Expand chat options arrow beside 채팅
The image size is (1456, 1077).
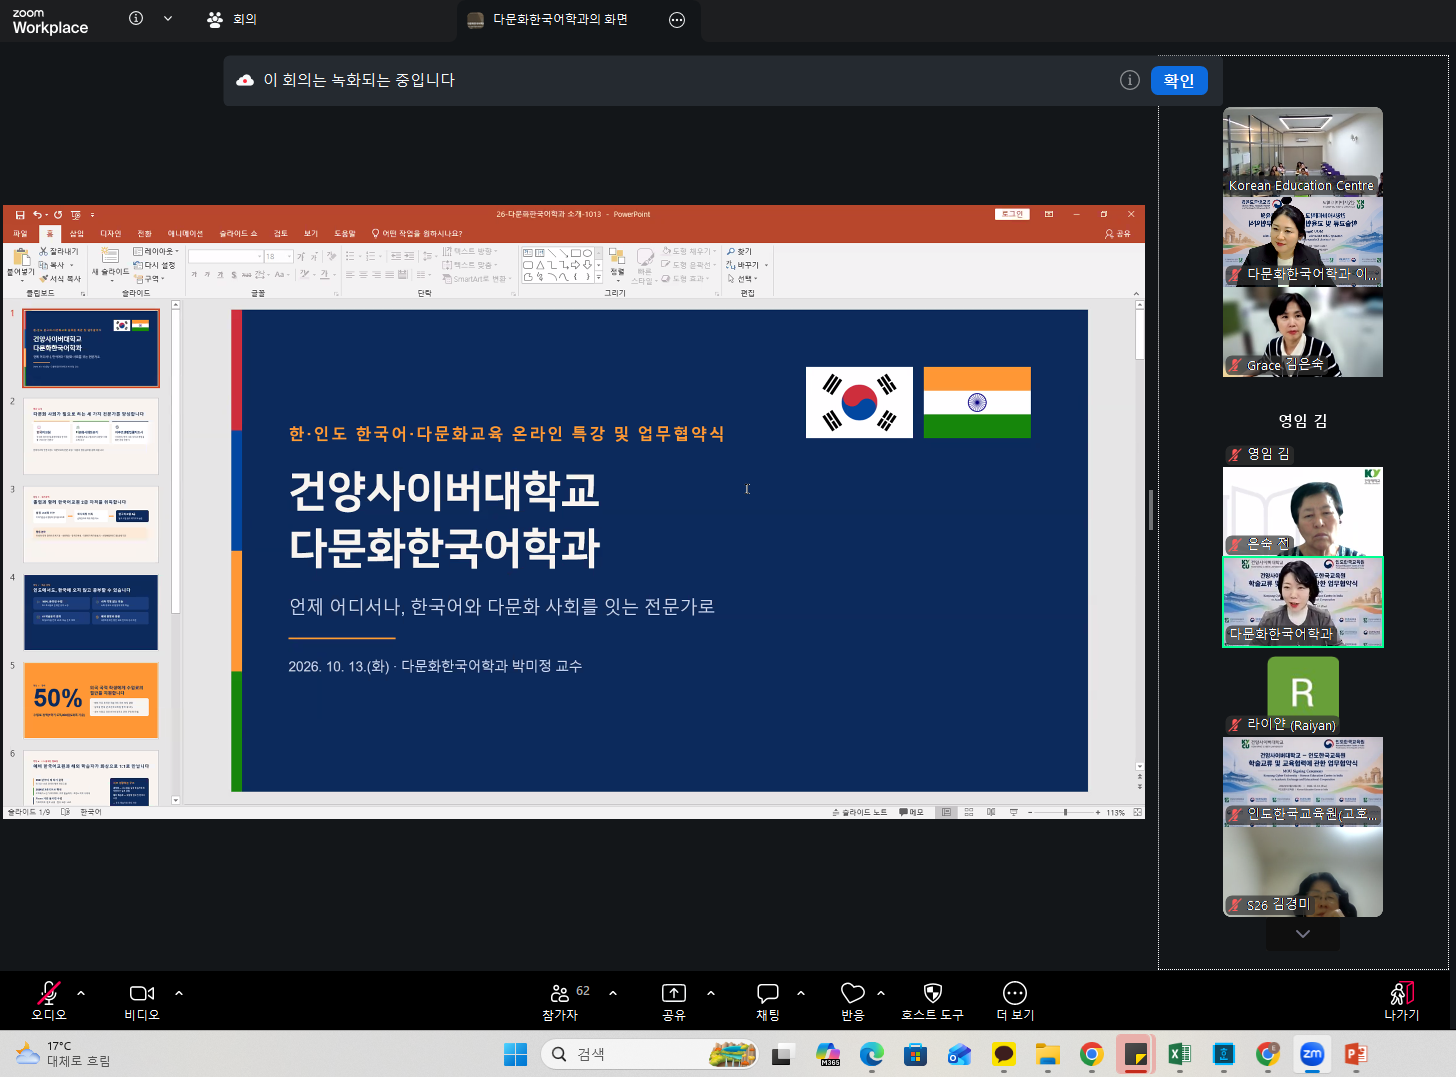click(801, 993)
